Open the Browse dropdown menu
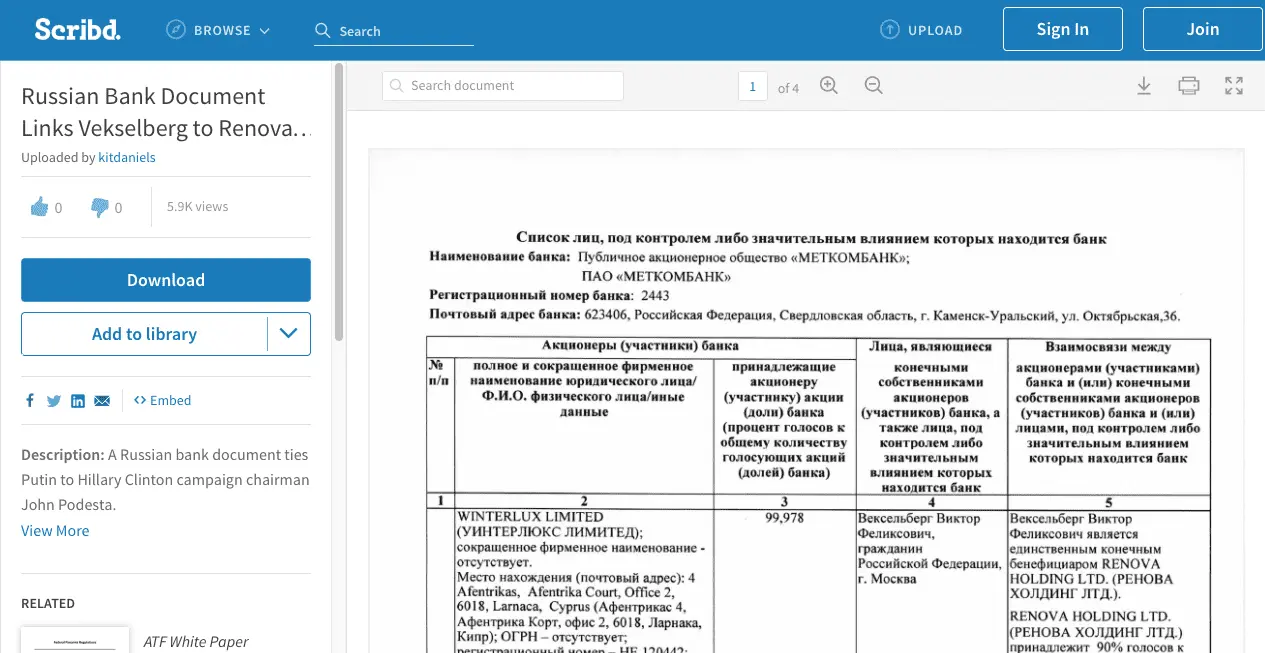This screenshot has width=1265, height=653. (218, 31)
